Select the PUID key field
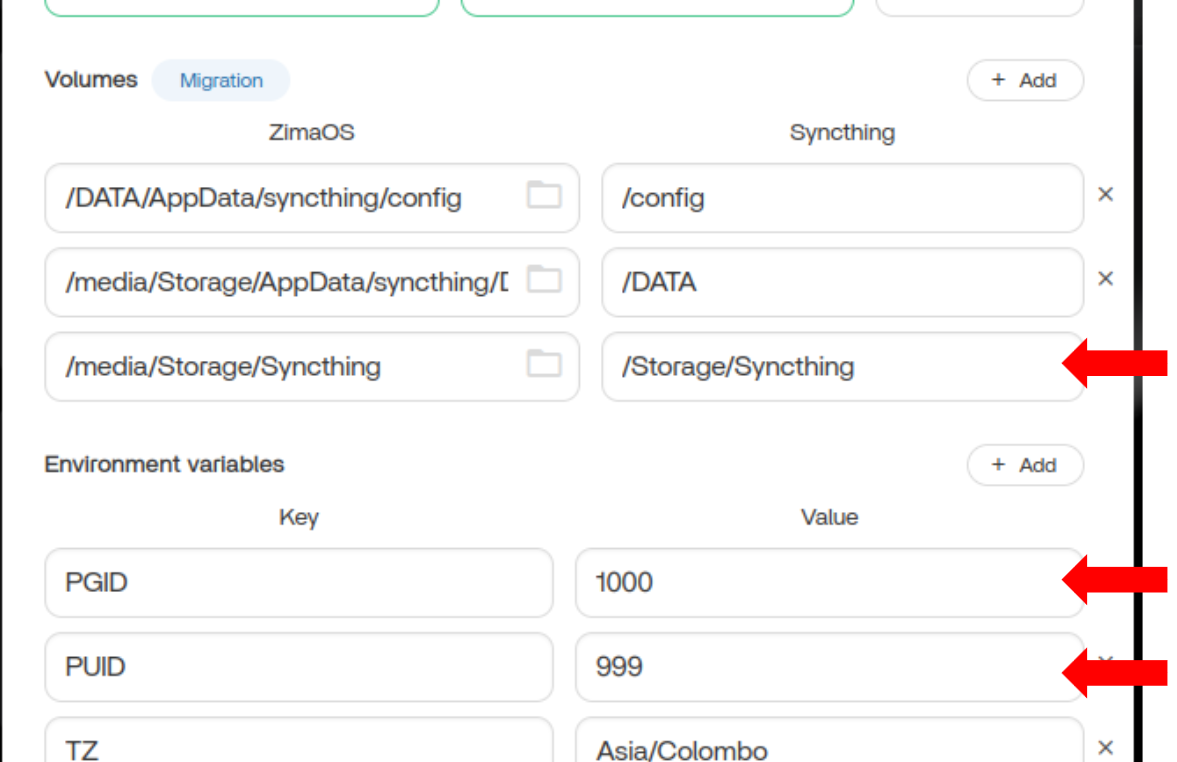 (x=298, y=666)
